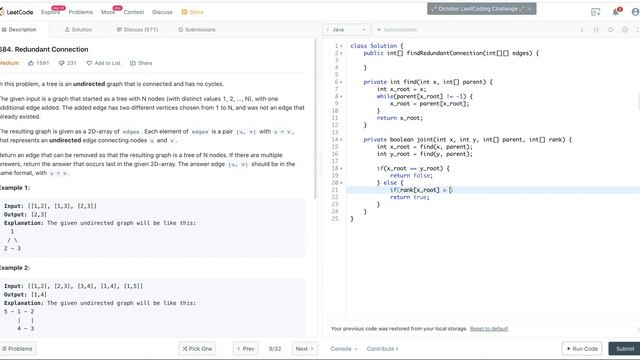Viewport: 640px width, 360px height.
Task: Click the Contribute link
Action: coord(382,349)
